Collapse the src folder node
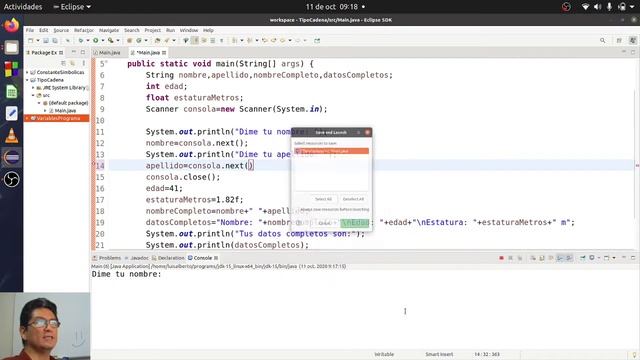640x360 pixels. click(33, 95)
